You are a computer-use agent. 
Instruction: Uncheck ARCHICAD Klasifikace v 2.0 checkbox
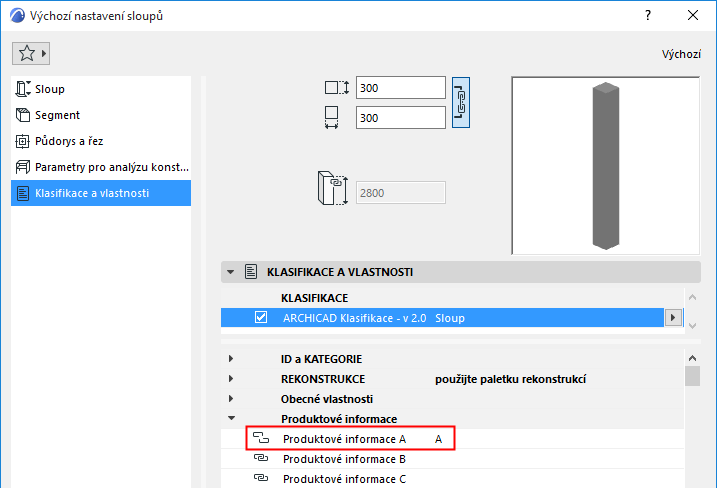pos(261,317)
